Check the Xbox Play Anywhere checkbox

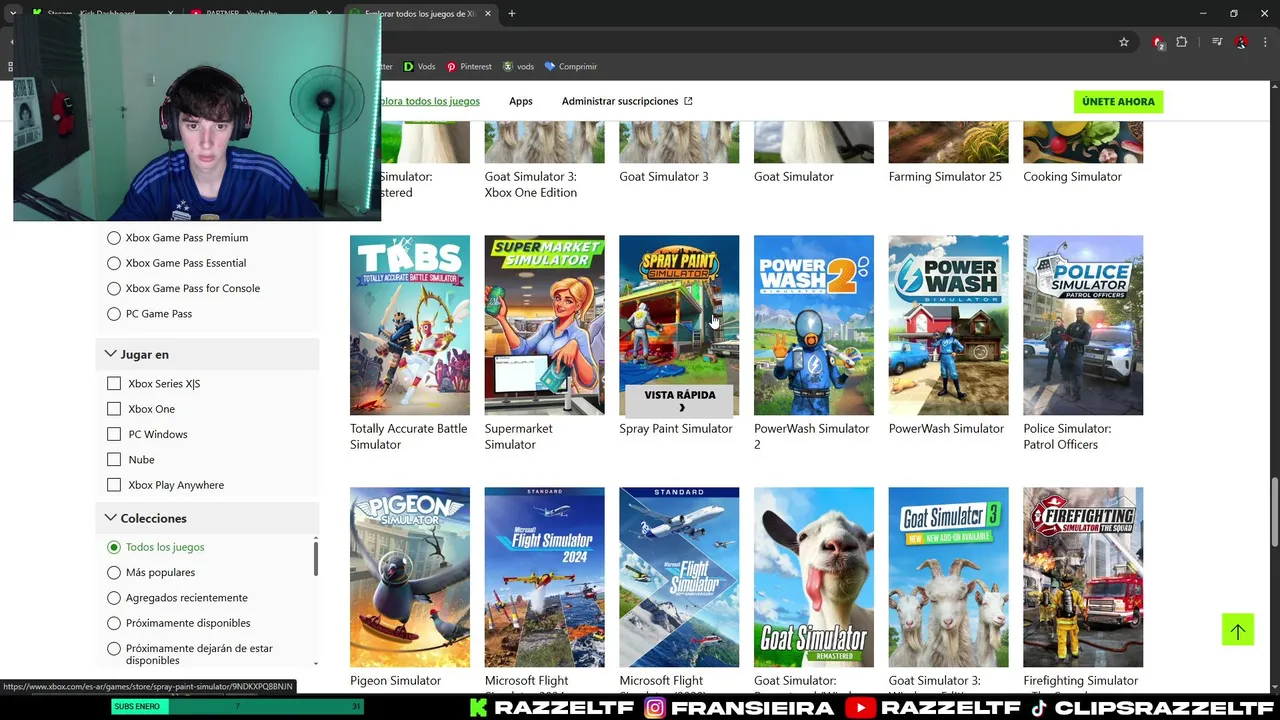pyautogui.click(x=114, y=485)
